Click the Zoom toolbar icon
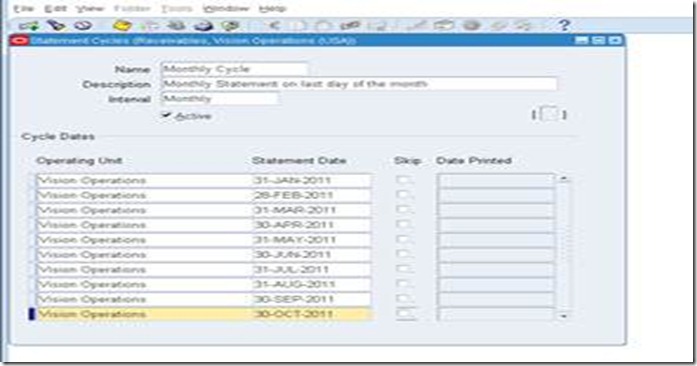 [x=443, y=25]
